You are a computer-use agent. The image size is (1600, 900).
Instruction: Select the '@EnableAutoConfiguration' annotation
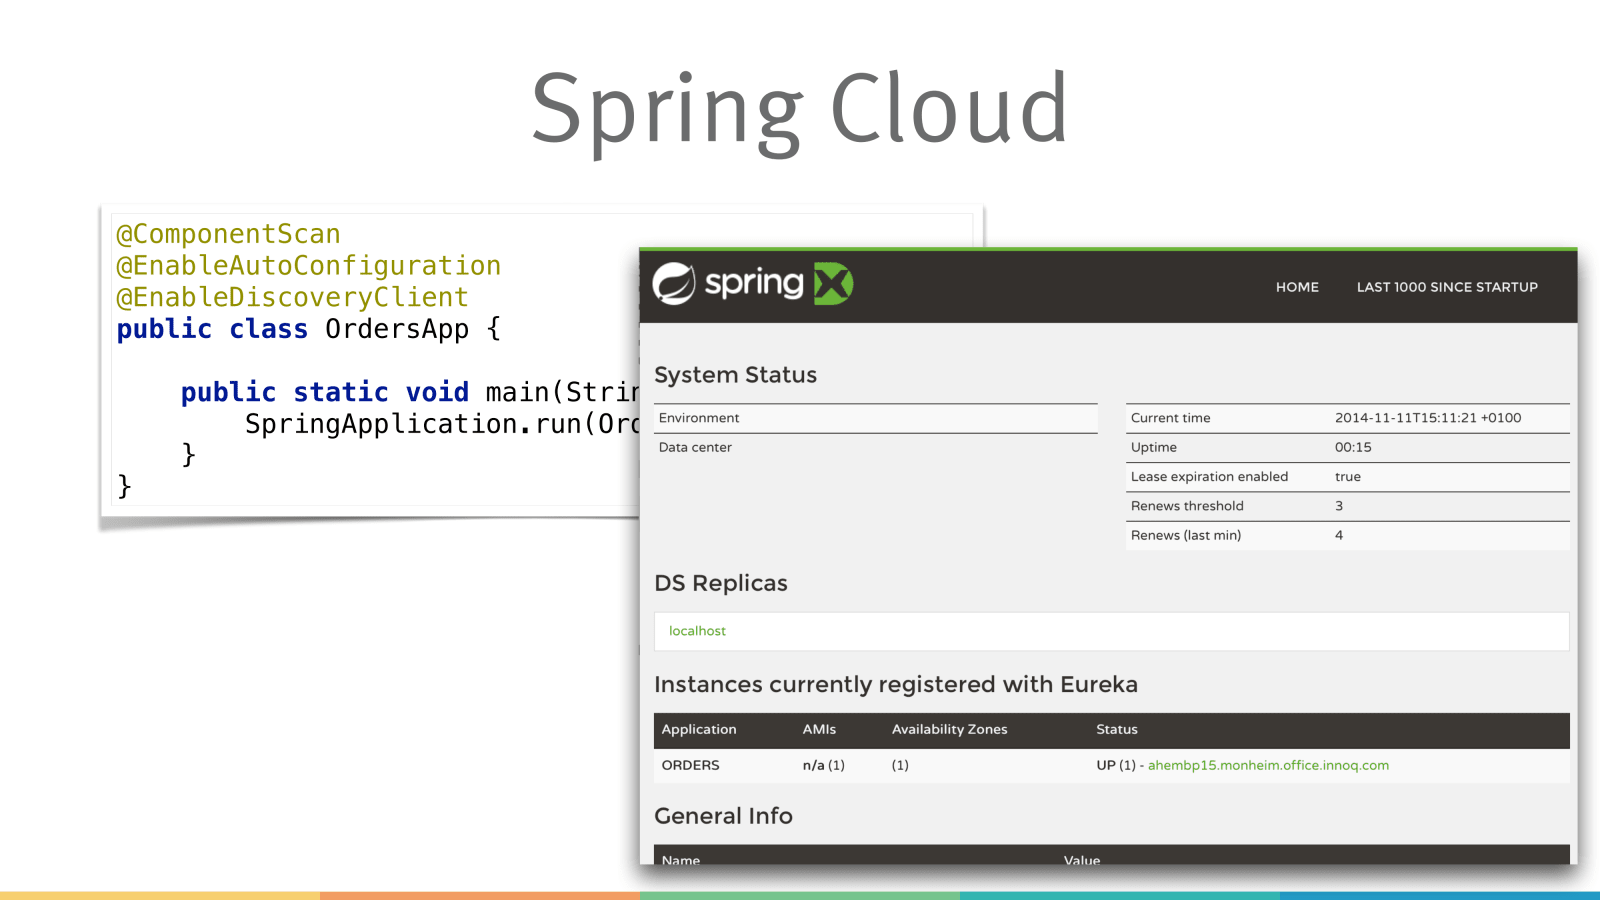coord(308,266)
